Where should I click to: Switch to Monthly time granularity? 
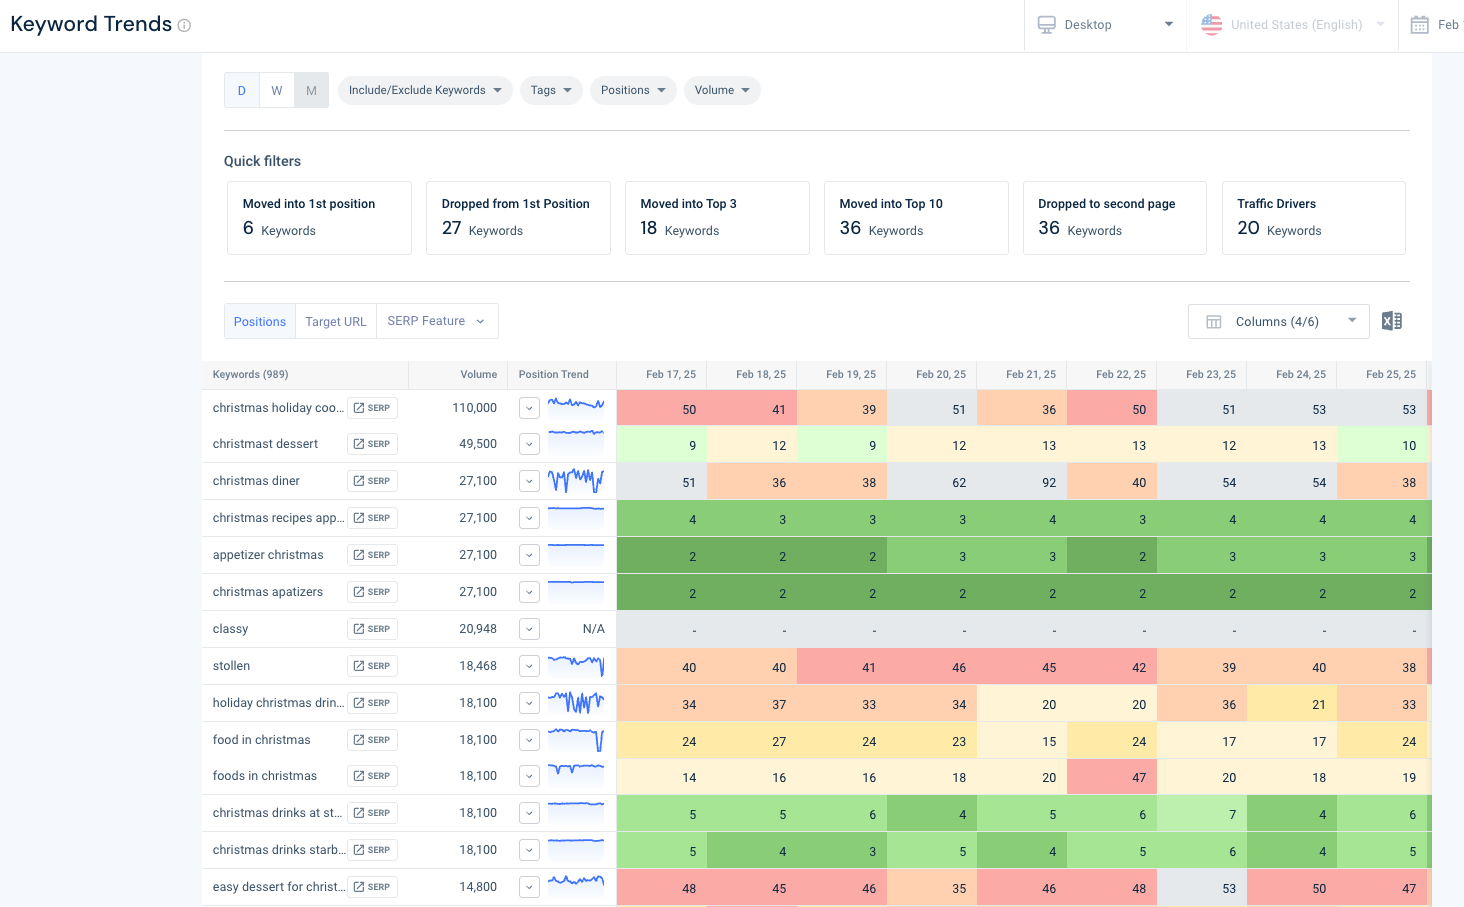coord(311,90)
